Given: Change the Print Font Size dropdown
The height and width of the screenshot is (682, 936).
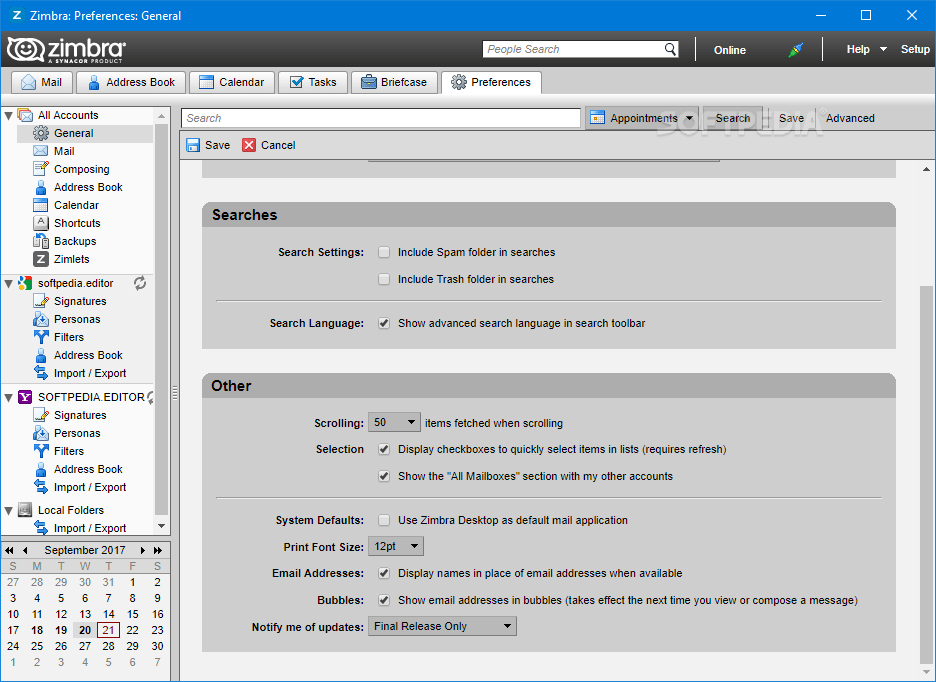Looking at the screenshot, I should 395,546.
